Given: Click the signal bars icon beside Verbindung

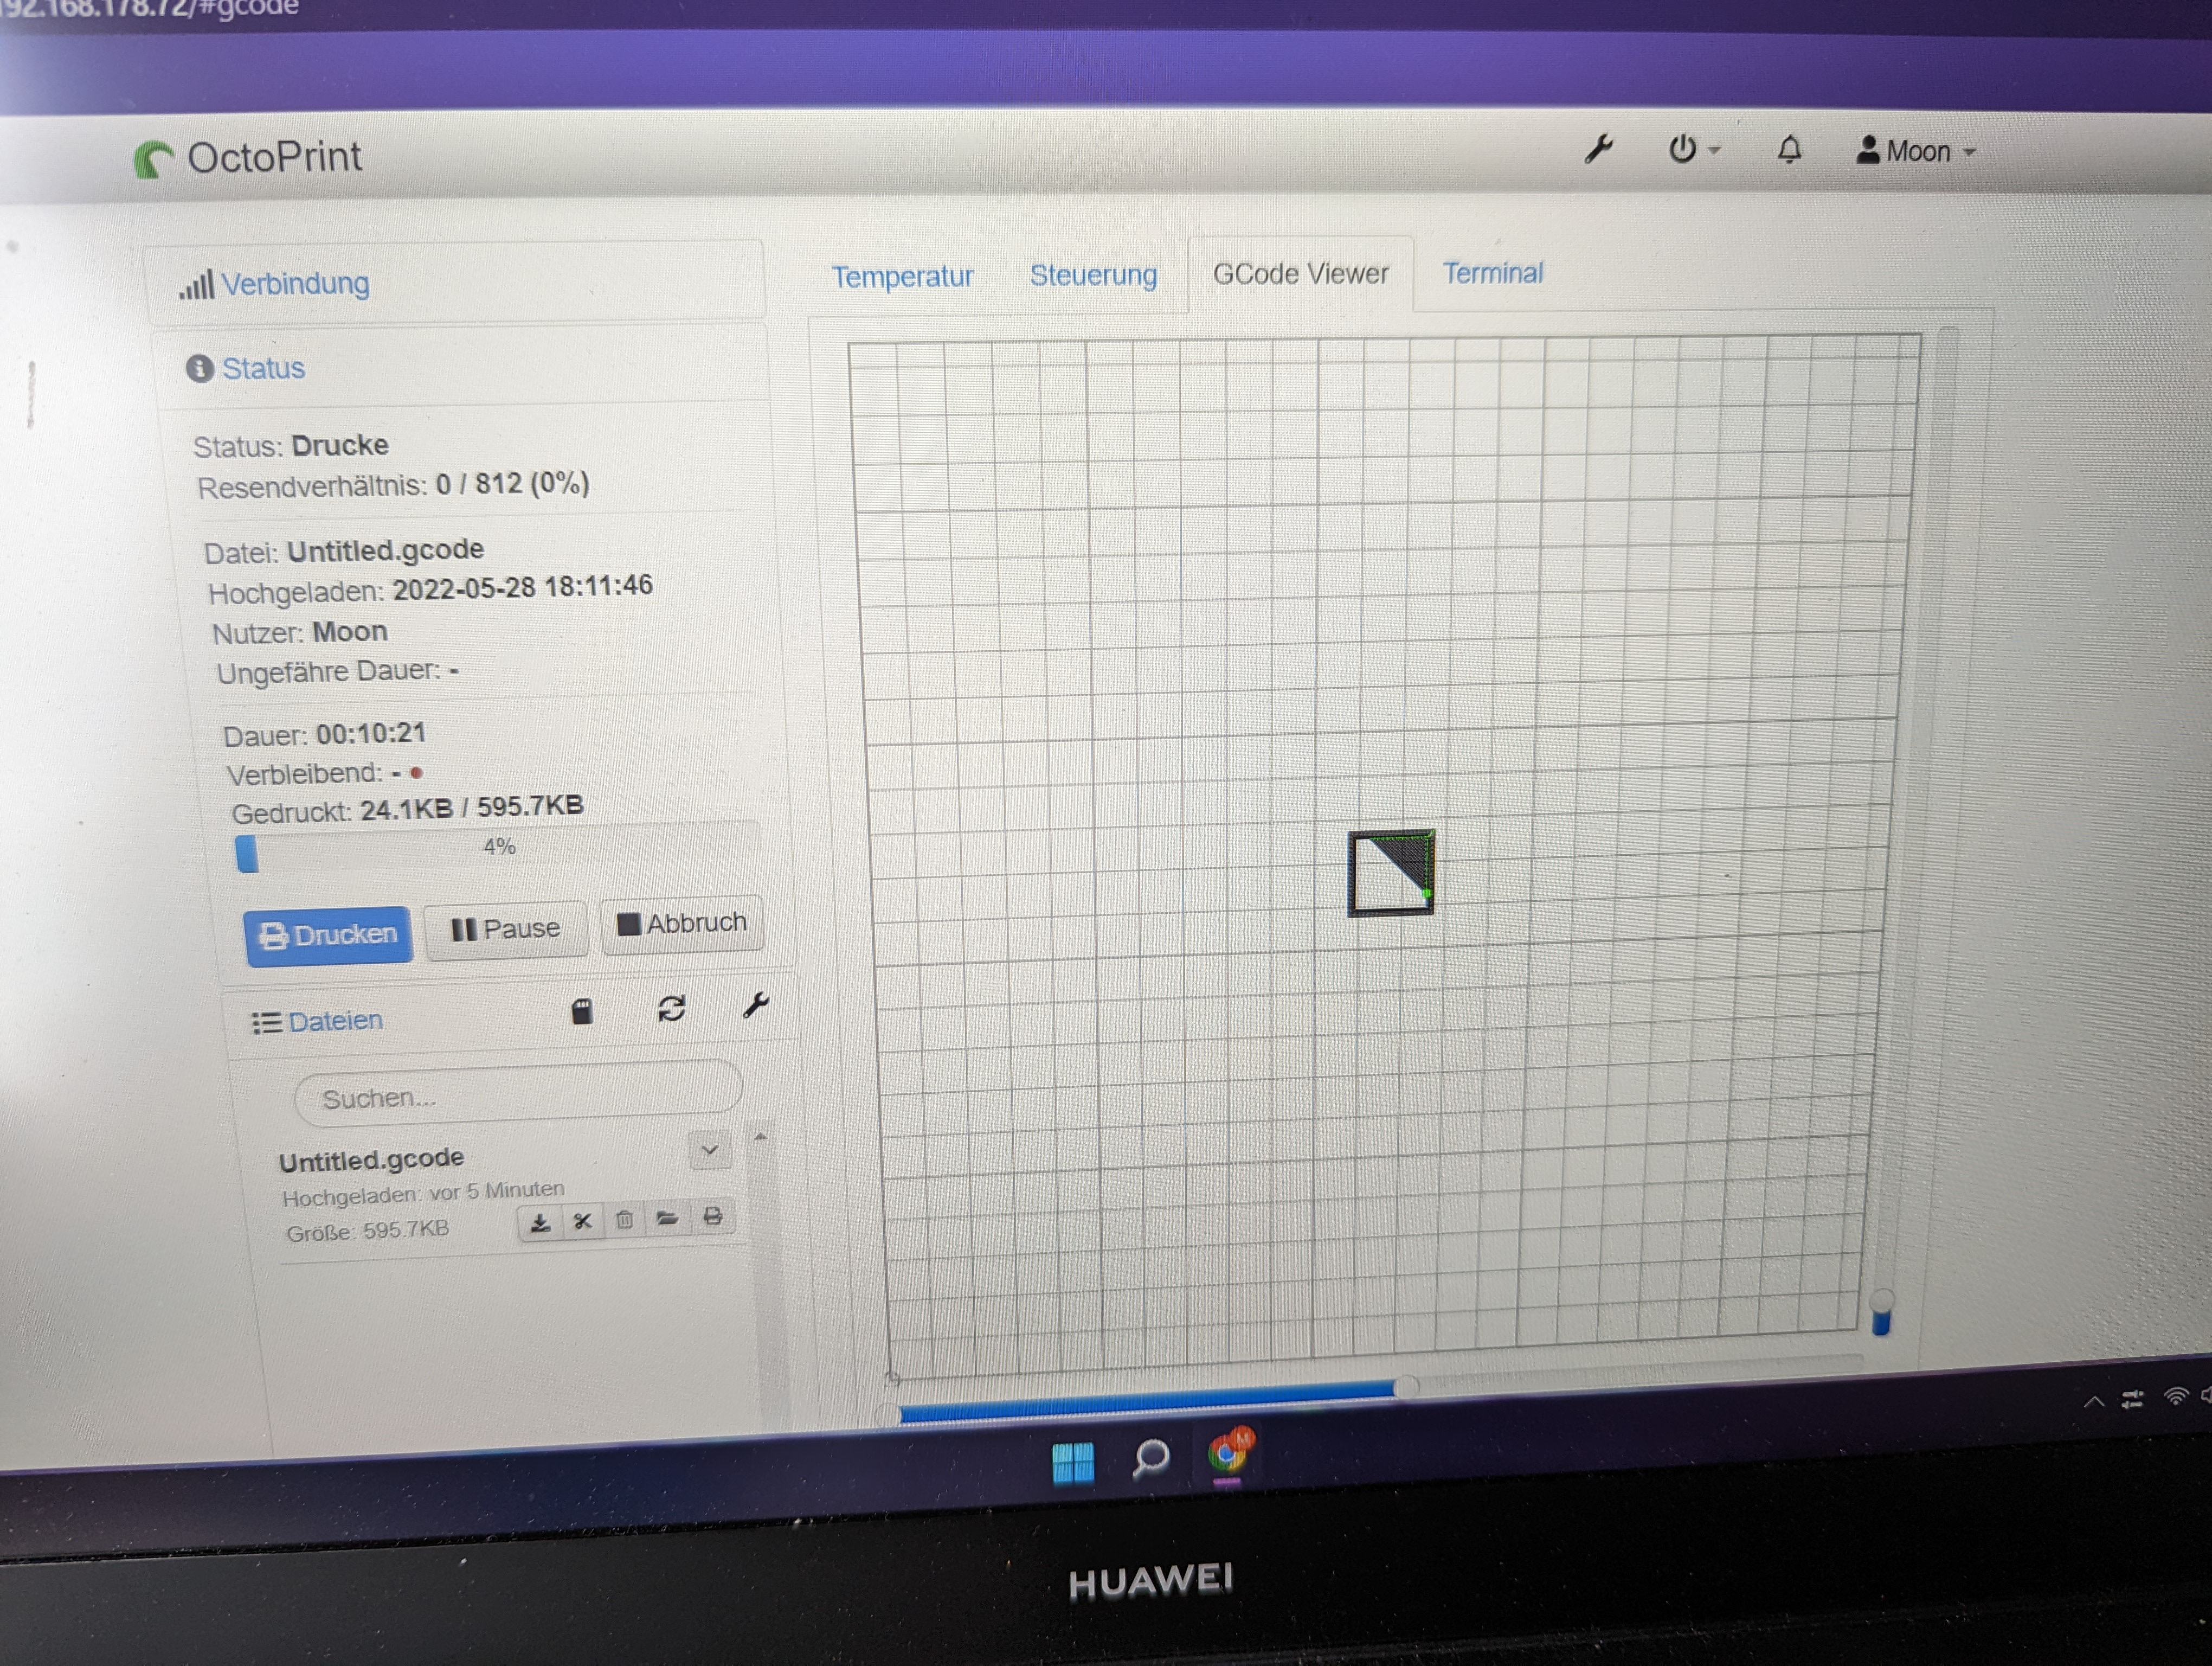Looking at the screenshot, I should [x=197, y=285].
